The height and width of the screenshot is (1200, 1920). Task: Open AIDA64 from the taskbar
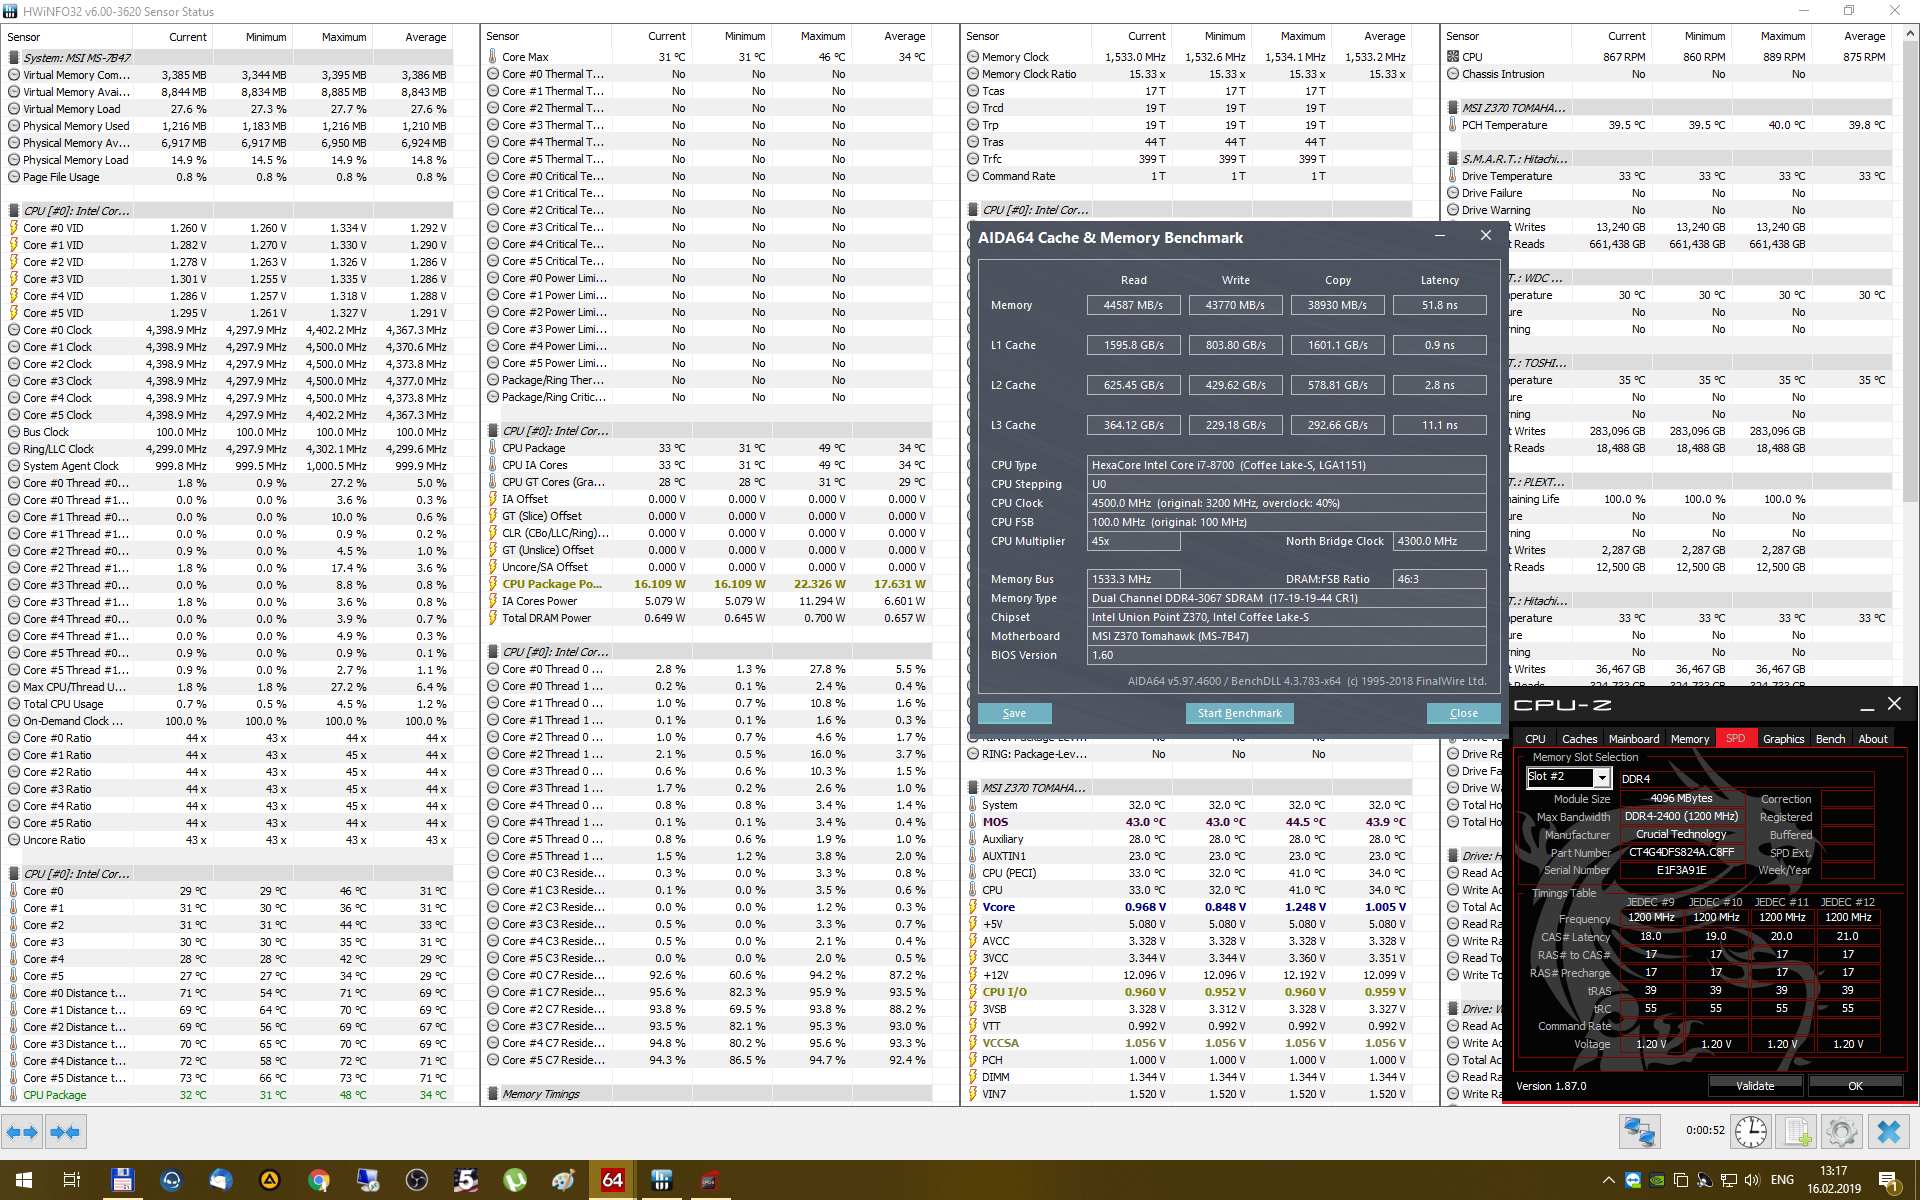click(612, 1180)
